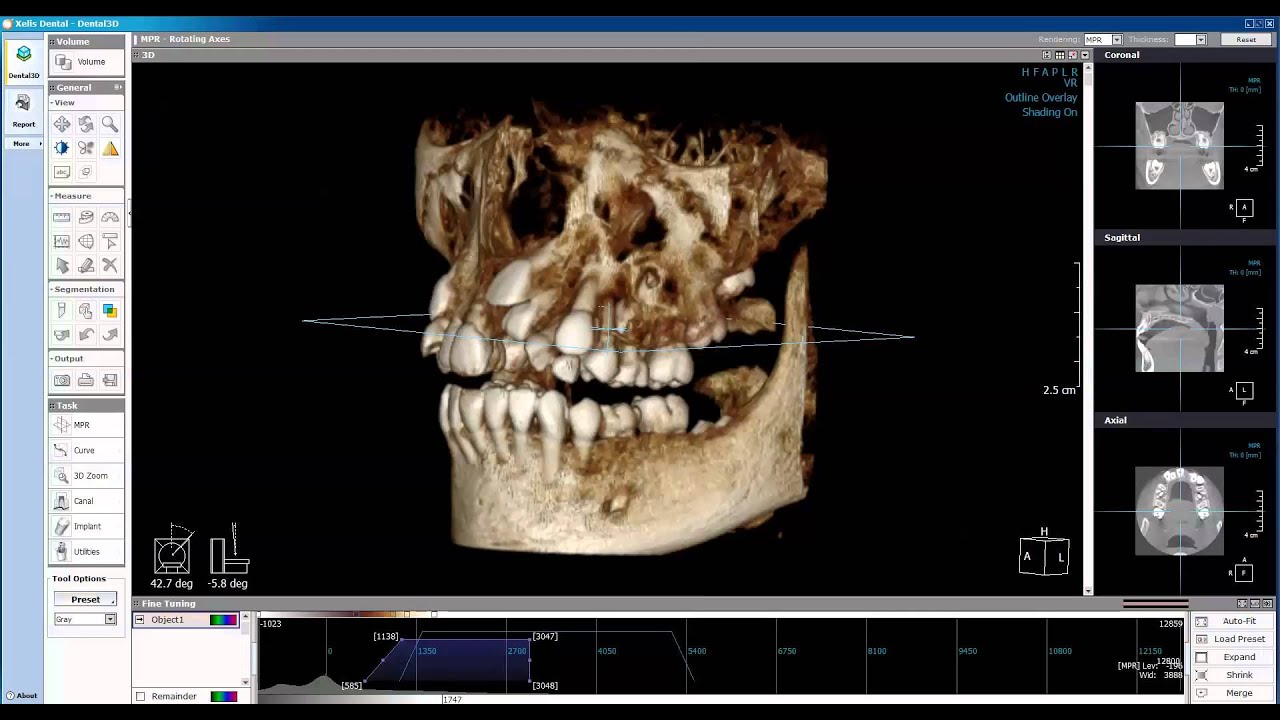
Task: Open the Report module tab
Action: pyautogui.click(x=24, y=110)
